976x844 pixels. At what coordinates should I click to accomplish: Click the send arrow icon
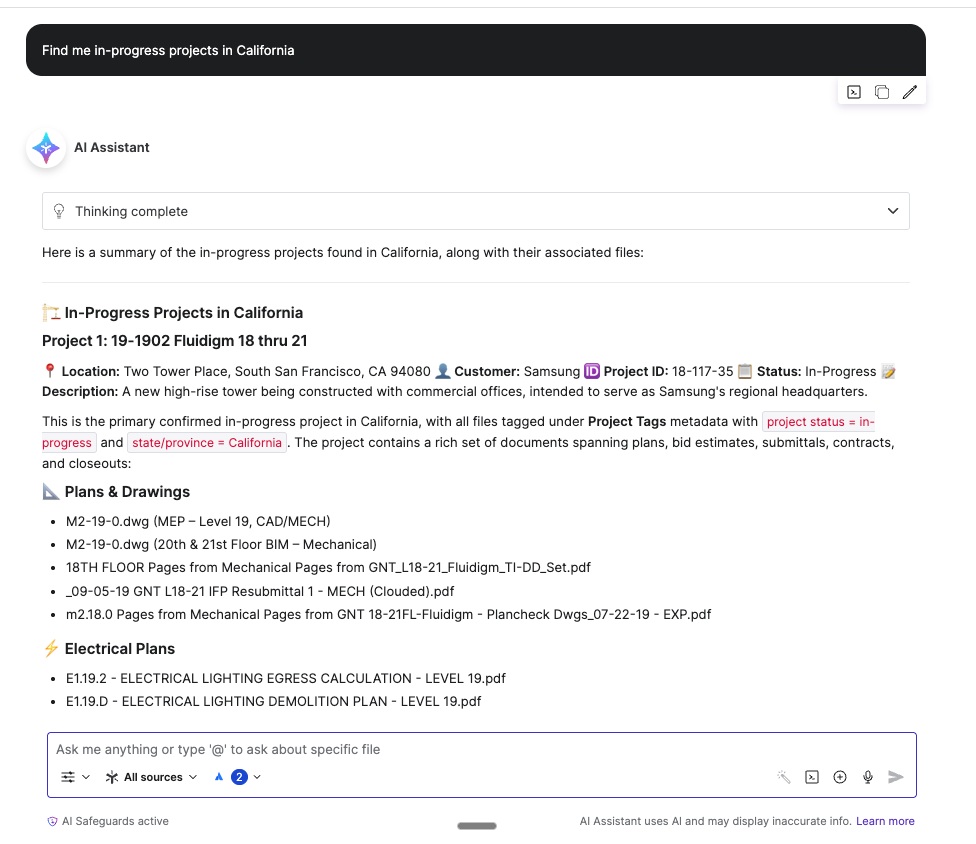coord(895,776)
